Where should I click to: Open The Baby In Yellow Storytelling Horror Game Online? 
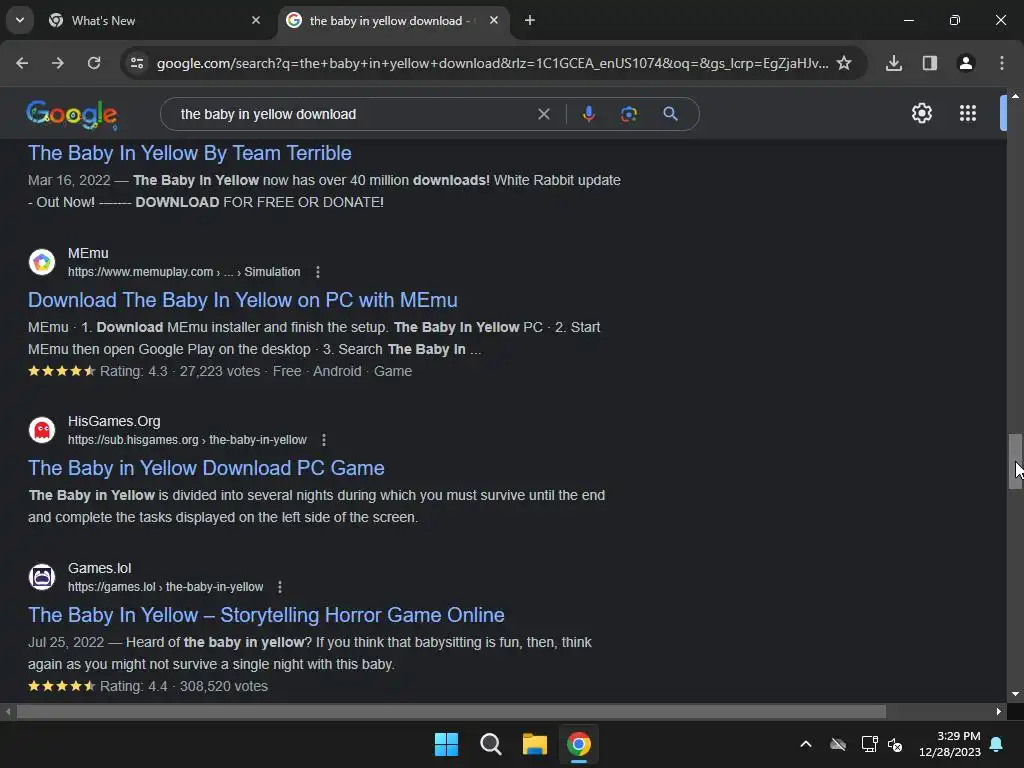pyautogui.click(x=266, y=615)
